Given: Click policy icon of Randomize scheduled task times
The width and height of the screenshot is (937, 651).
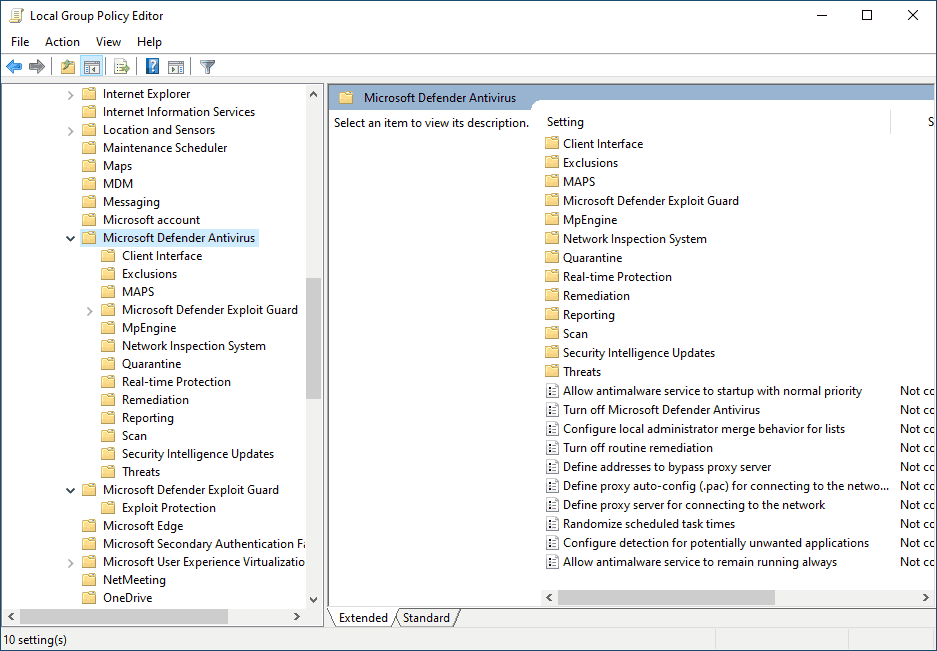Looking at the screenshot, I should 552,524.
